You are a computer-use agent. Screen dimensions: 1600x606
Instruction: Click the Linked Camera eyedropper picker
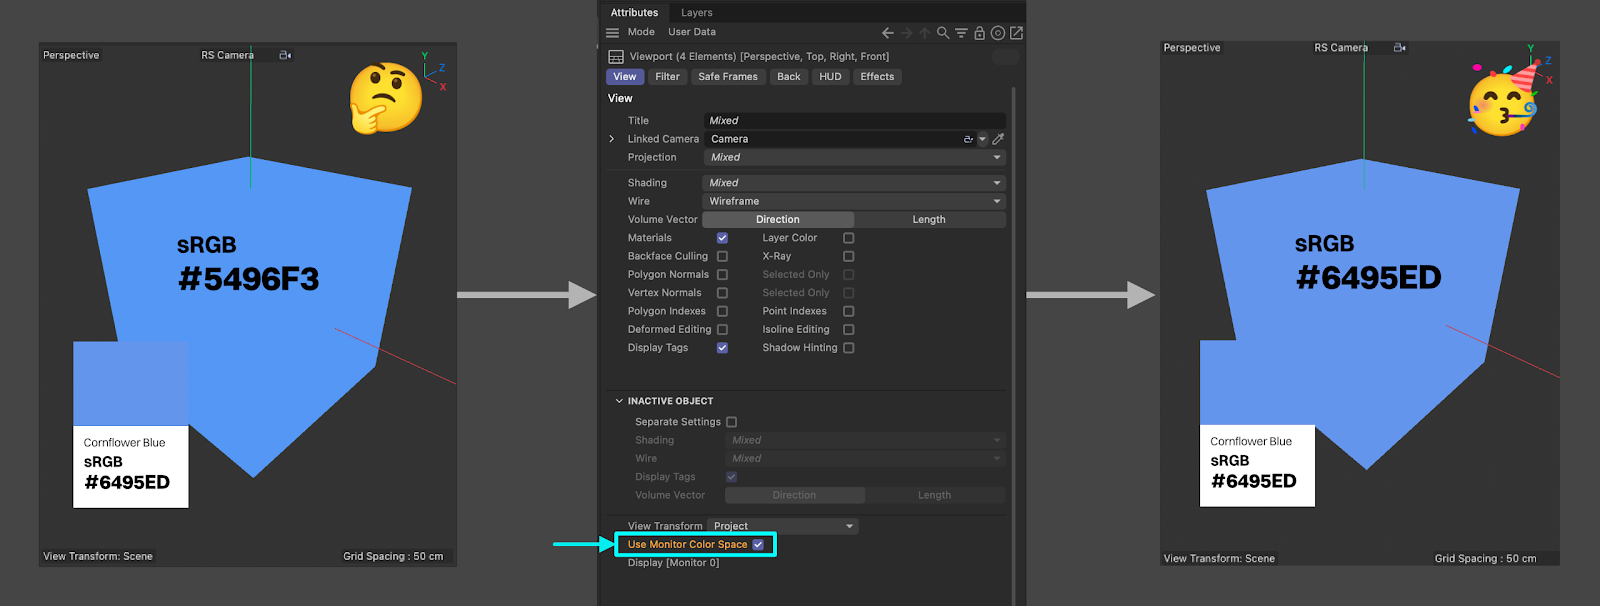(x=998, y=139)
